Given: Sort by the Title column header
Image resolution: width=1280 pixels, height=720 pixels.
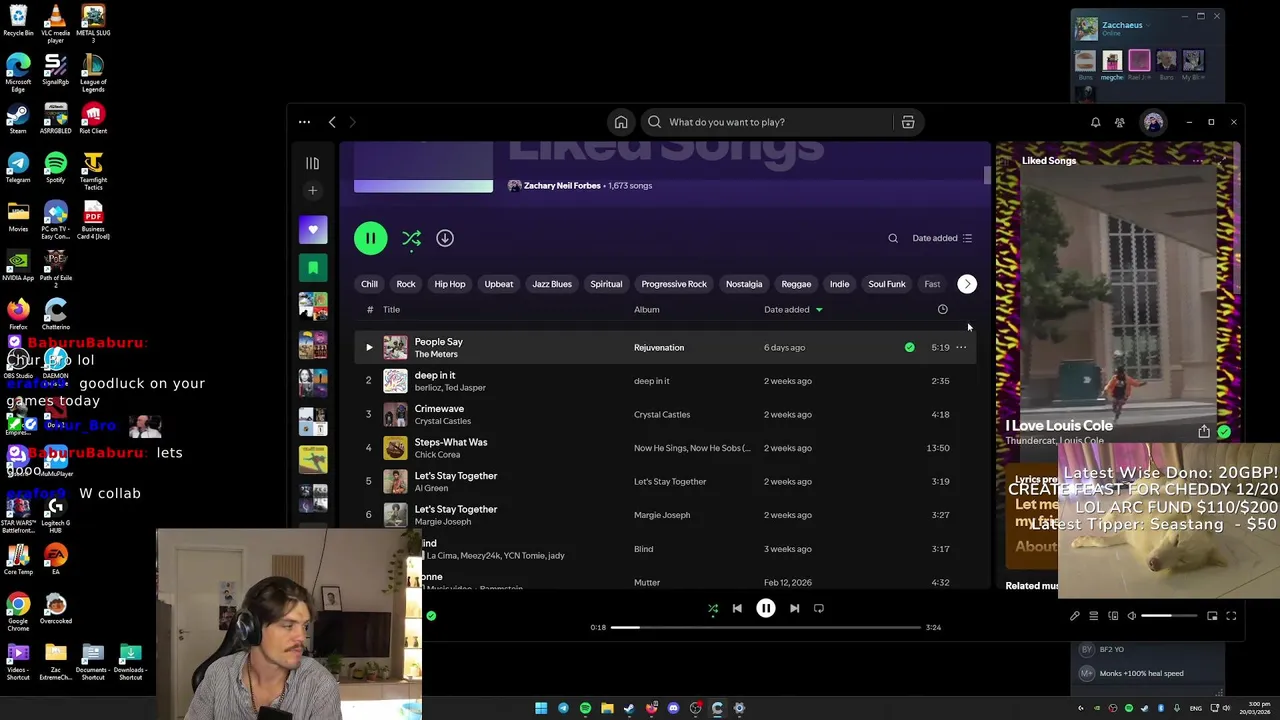Looking at the screenshot, I should [x=391, y=310].
